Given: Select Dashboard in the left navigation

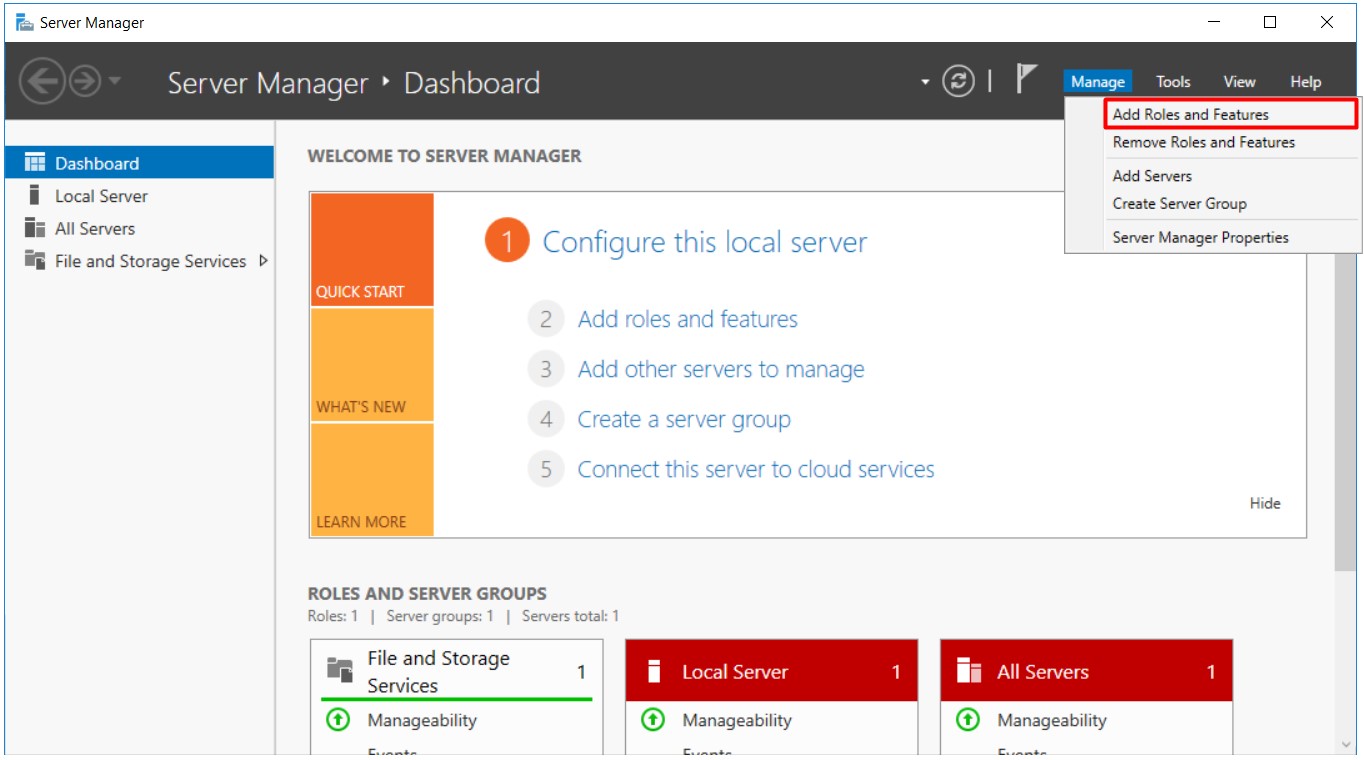Looking at the screenshot, I should click(139, 163).
